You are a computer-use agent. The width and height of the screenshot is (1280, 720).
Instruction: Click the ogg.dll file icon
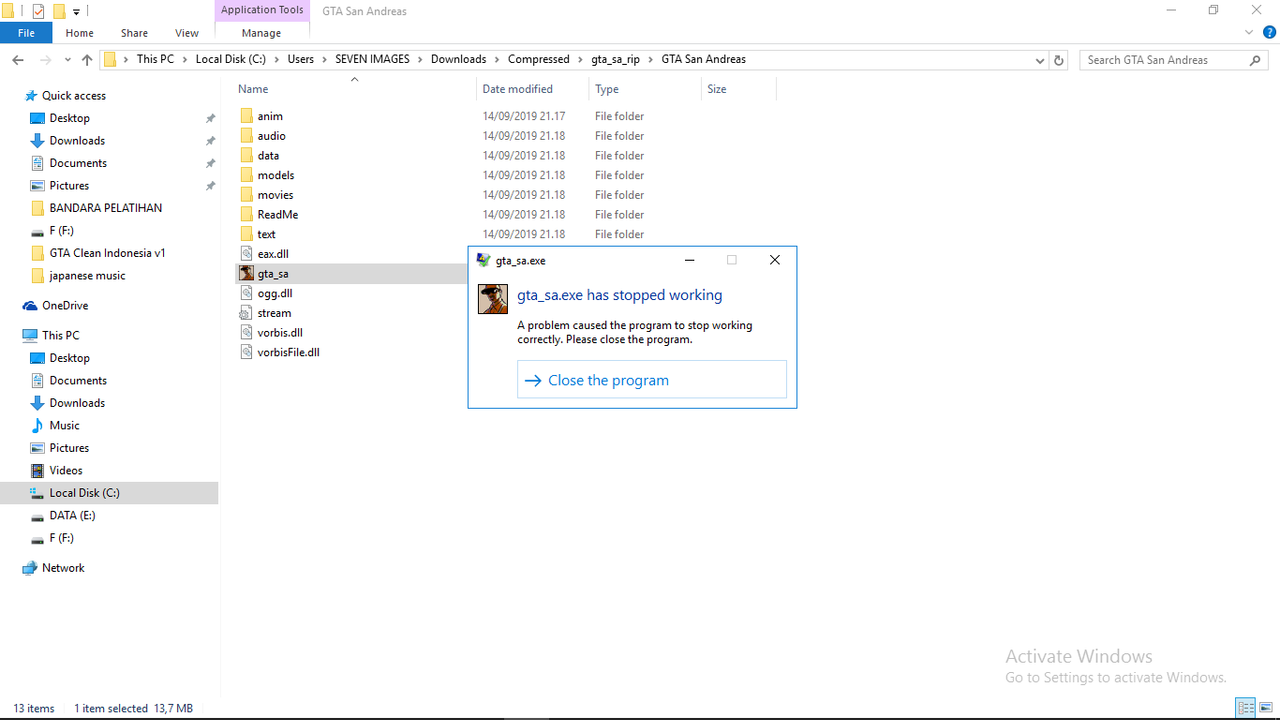point(247,293)
